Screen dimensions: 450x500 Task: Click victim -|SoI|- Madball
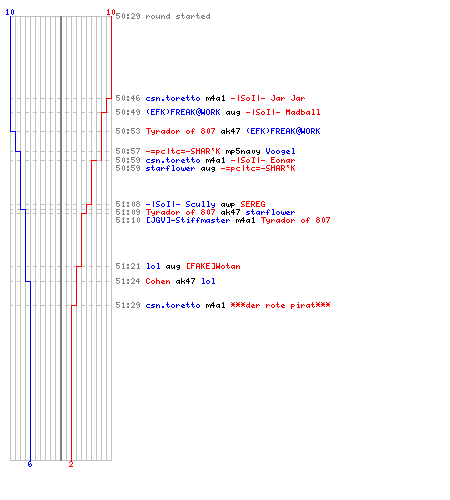283,112
